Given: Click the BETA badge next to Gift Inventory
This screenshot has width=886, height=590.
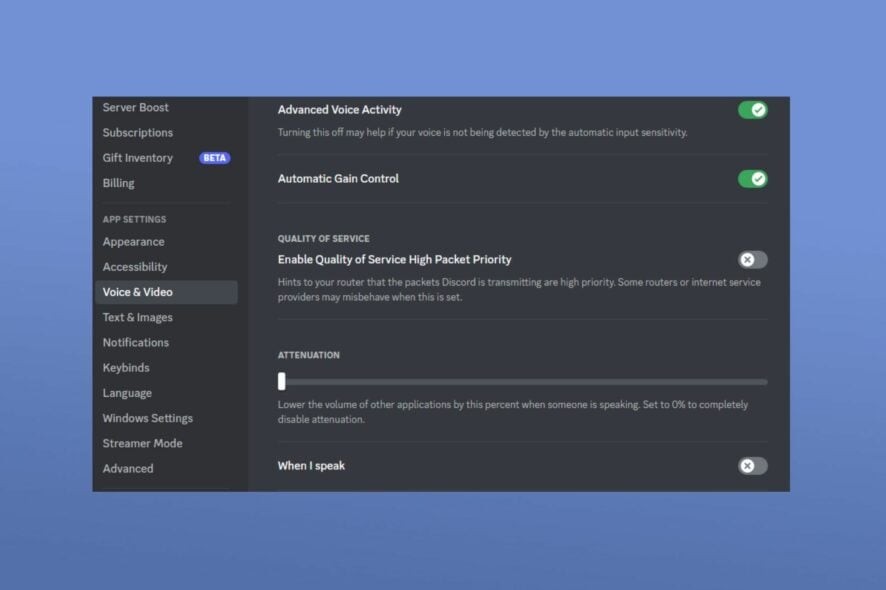Looking at the screenshot, I should coord(213,157).
